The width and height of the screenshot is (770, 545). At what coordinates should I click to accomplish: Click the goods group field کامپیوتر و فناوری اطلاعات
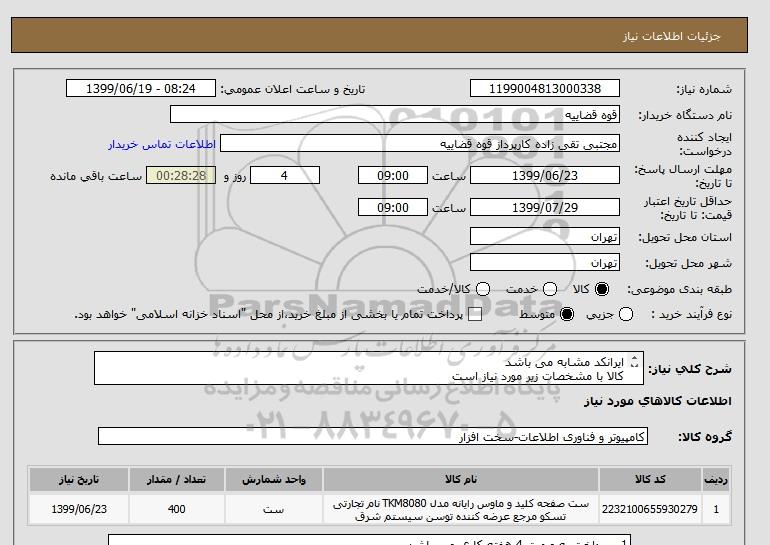[373, 436]
